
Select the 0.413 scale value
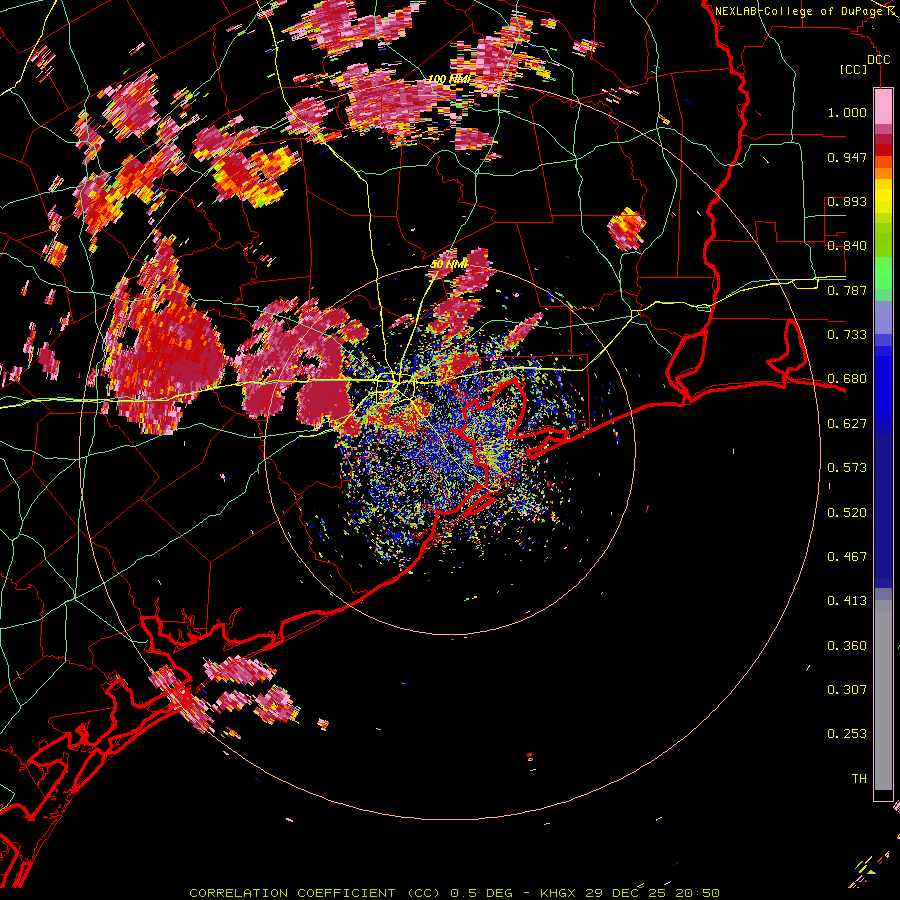click(847, 601)
